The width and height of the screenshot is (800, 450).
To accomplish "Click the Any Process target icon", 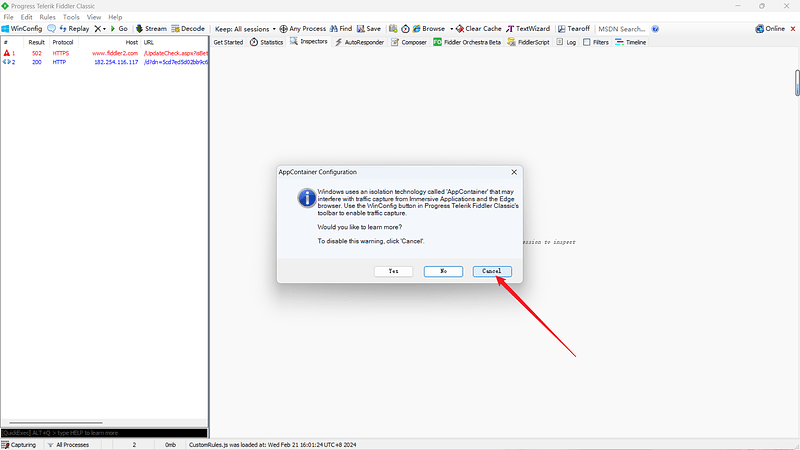I will (x=283, y=29).
